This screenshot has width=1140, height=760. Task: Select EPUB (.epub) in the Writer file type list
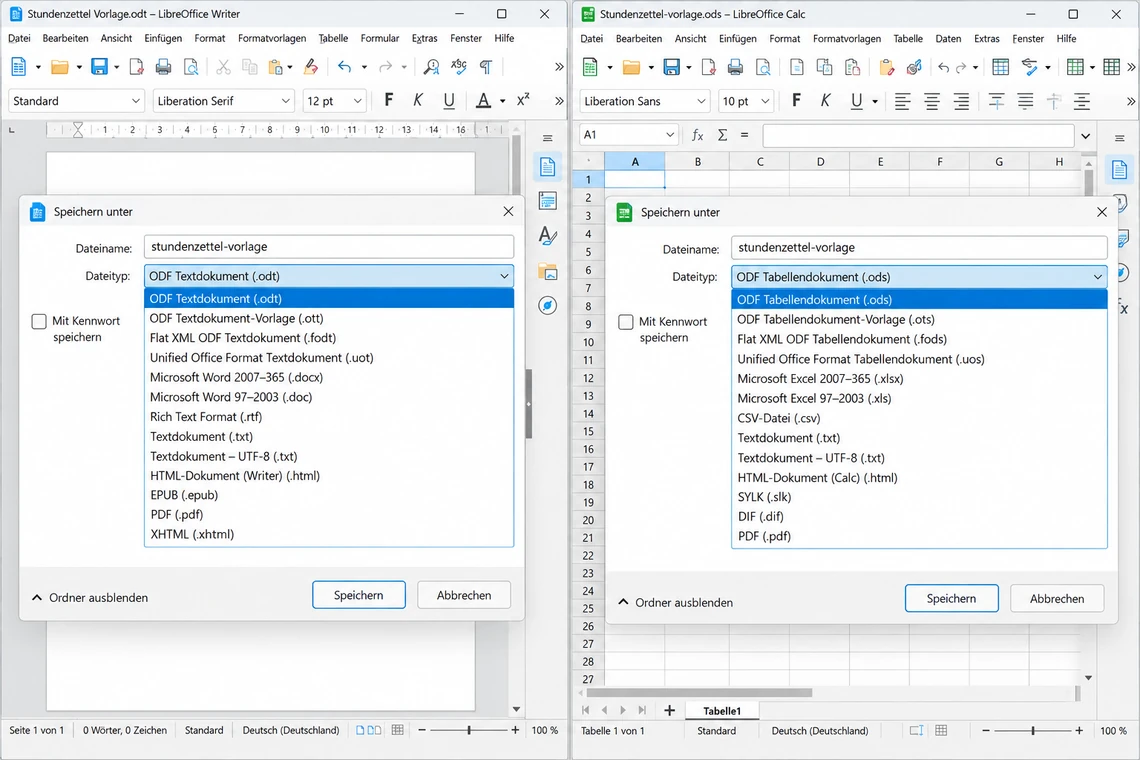pos(329,495)
